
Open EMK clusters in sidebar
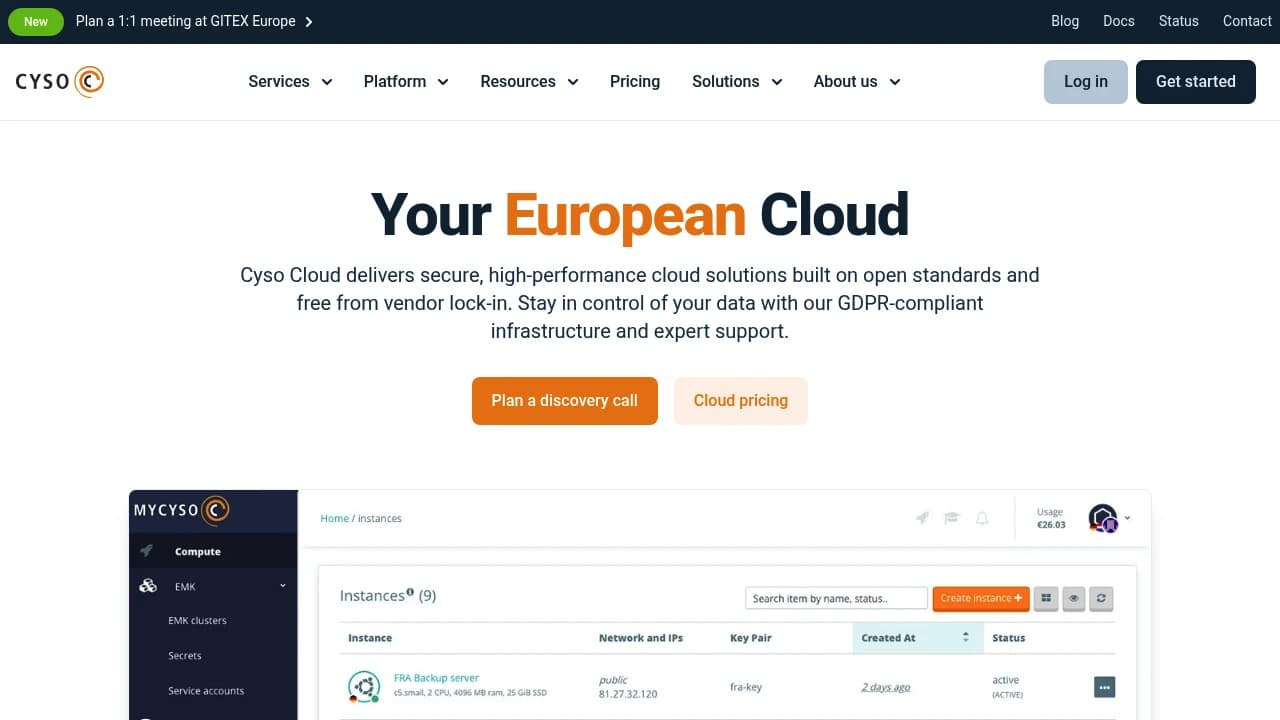coord(197,621)
